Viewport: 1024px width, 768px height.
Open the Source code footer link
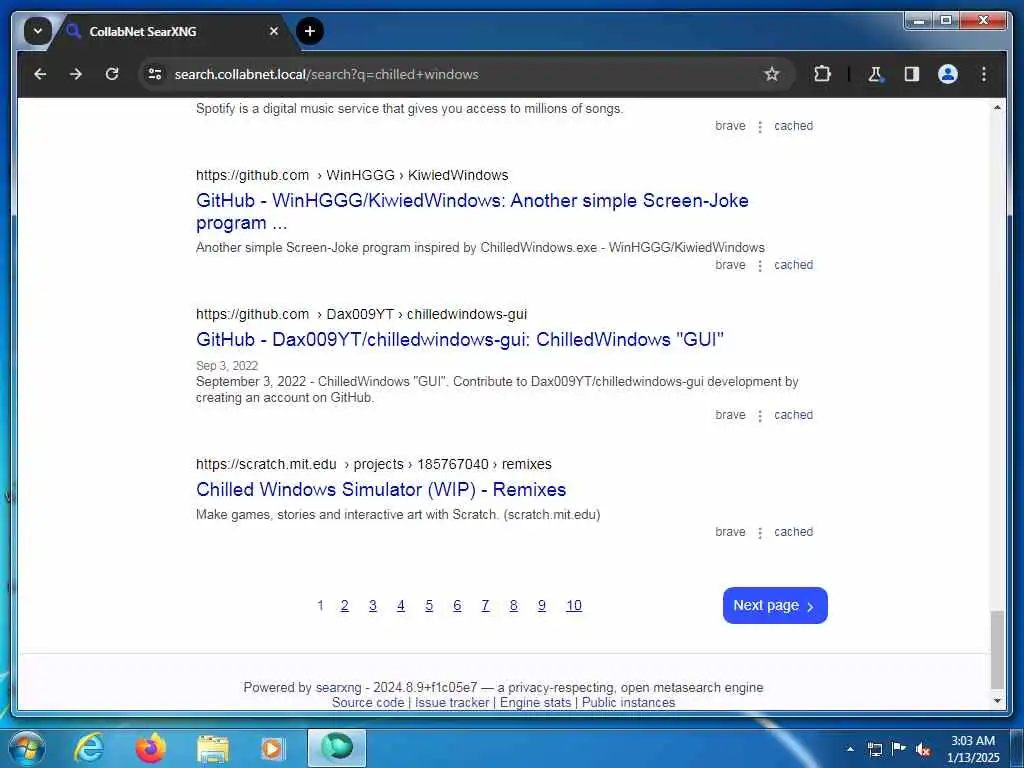368,703
